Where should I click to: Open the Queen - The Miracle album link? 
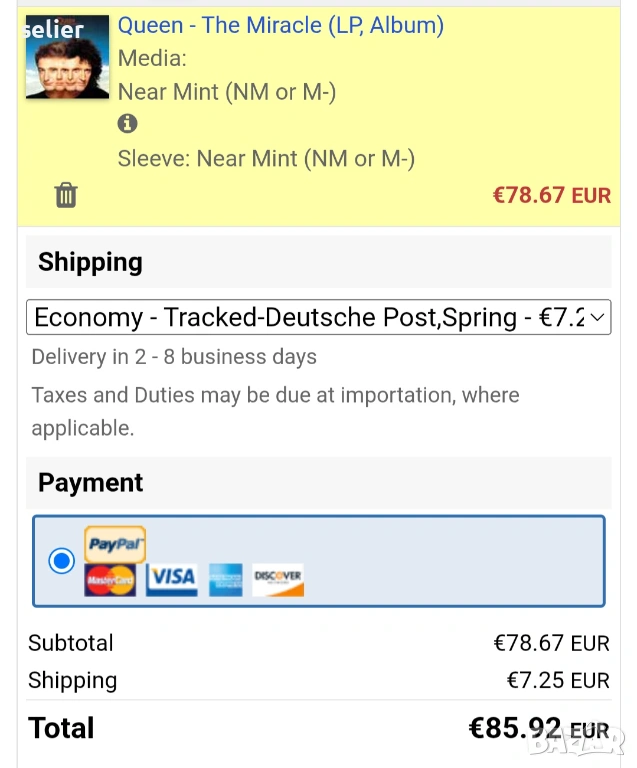pos(281,26)
